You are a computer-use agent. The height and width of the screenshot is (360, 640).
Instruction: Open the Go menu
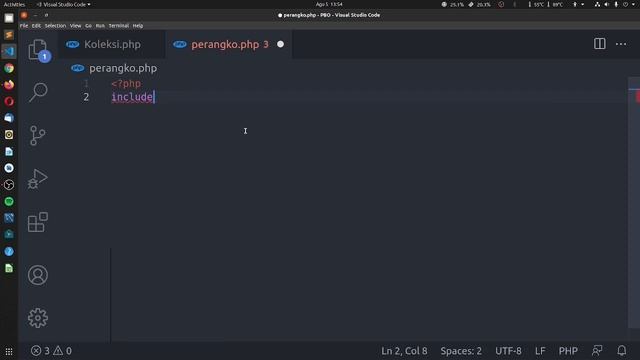[89, 26]
